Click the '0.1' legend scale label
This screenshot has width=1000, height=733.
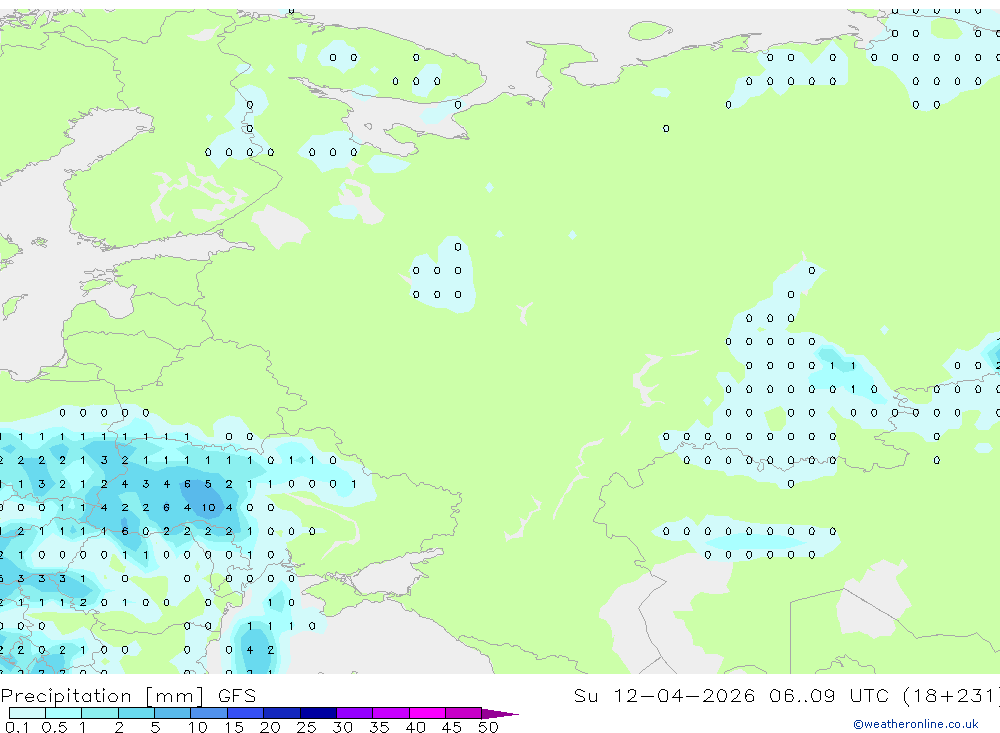pyautogui.click(x=17, y=727)
